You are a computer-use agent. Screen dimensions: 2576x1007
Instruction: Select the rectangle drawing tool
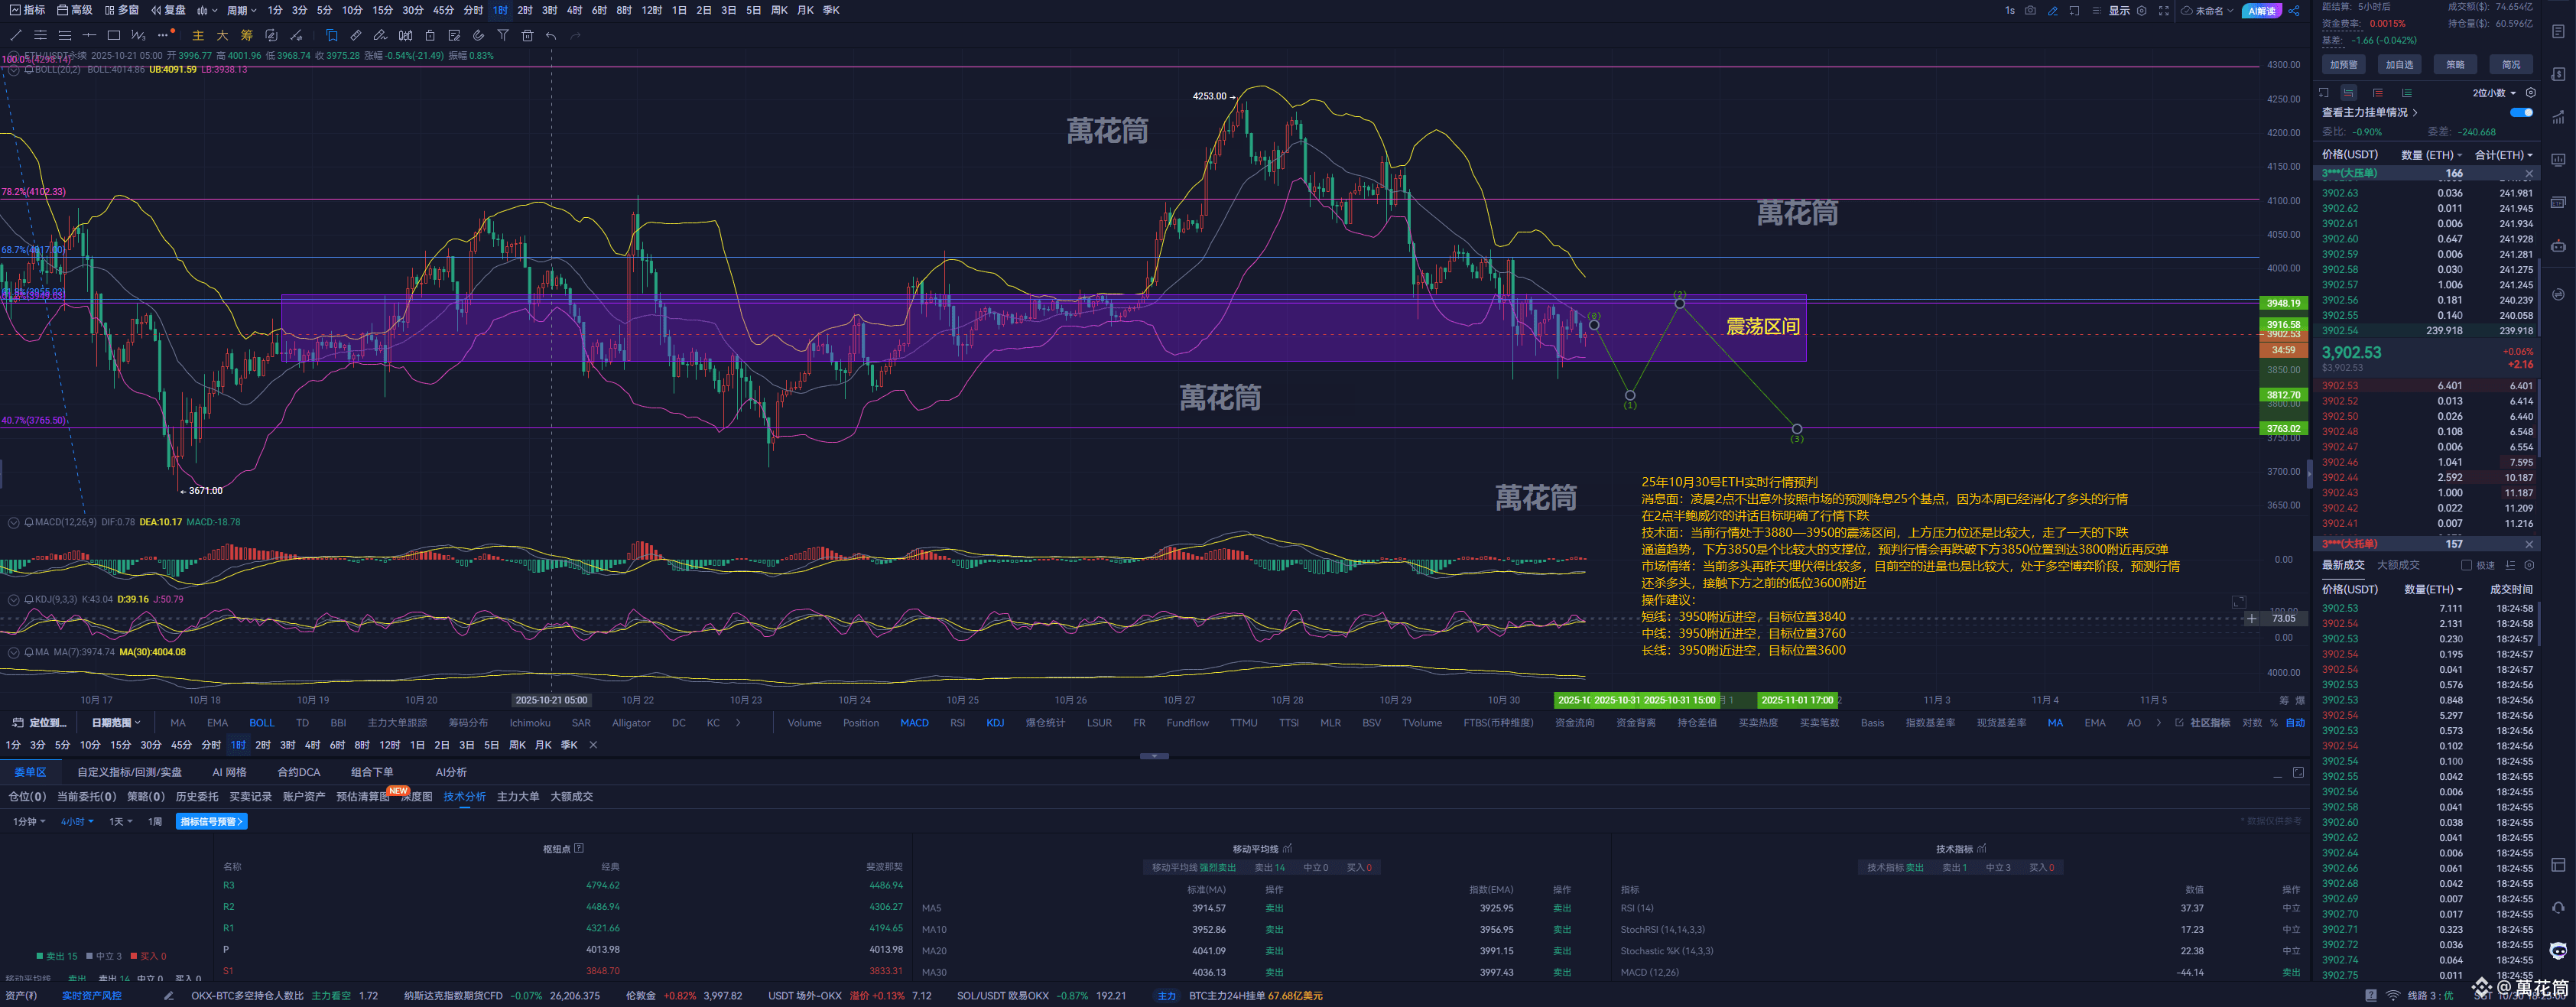click(x=114, y=35)
